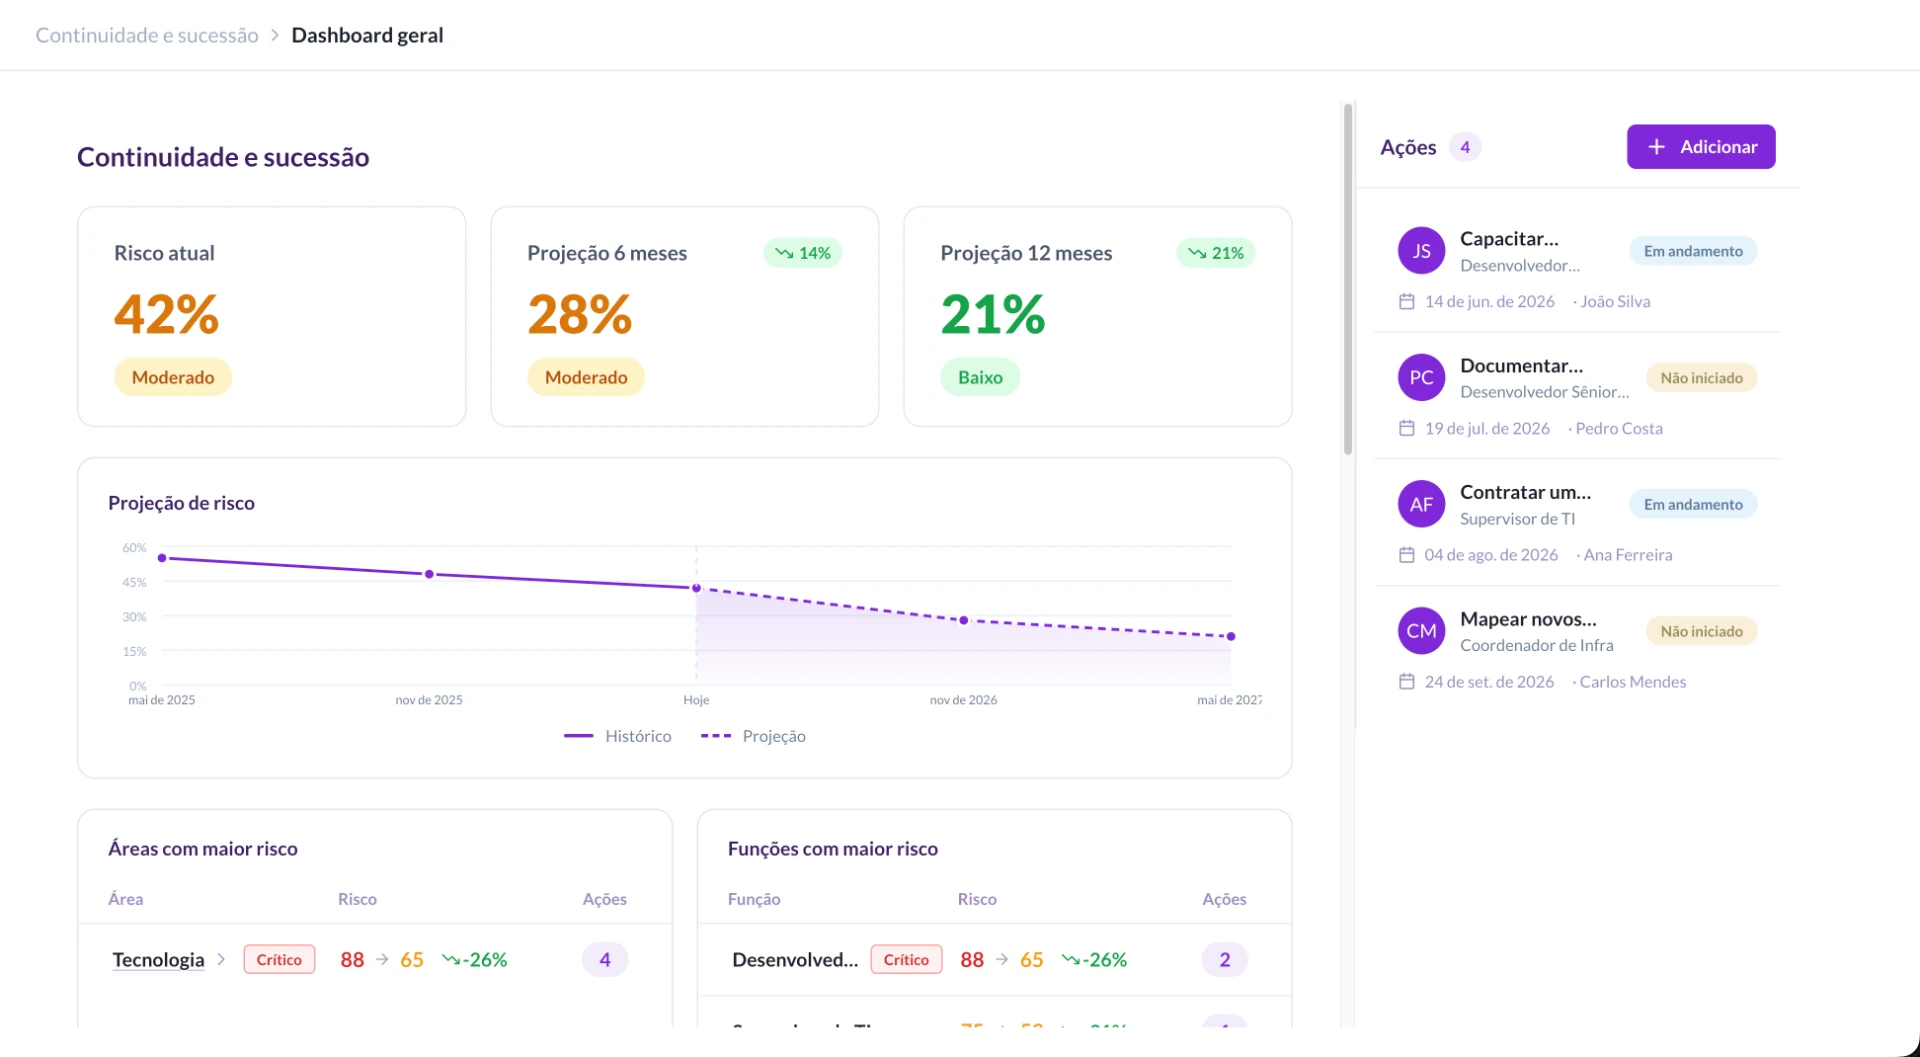The image size is (1920, 1057).
Task: Click Em andamento badge on Capacitar action
Action: tap(1693, 251)
